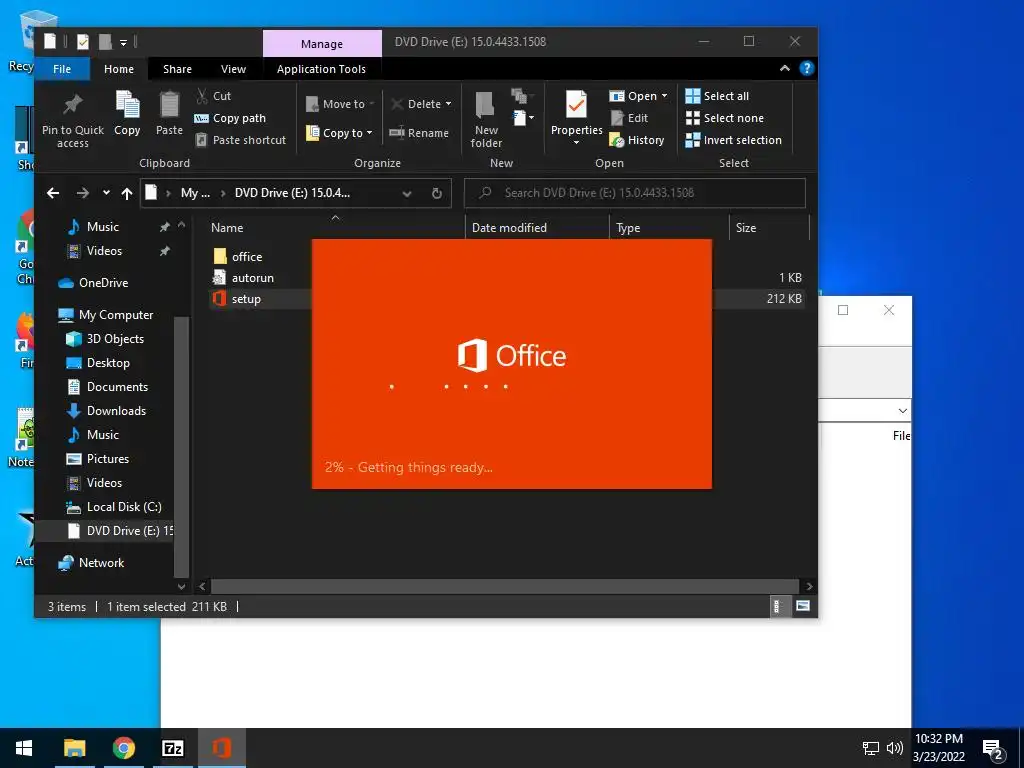Click the Forward navigation arrow
Image resolution: width=1024 pixels, height=768 pixels.
point(82,193)
